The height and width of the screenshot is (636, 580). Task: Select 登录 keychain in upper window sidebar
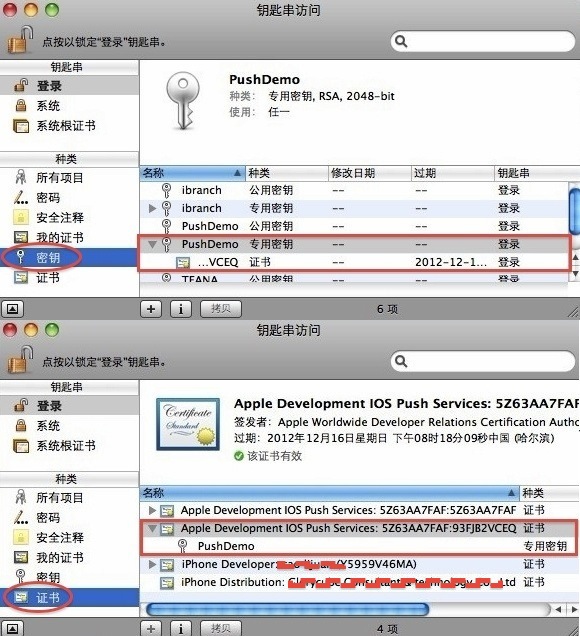click(x=69, y=86)
